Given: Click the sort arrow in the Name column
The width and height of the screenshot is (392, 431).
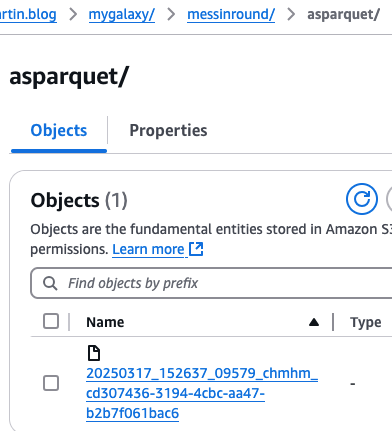Looking at the screenshot, I should [x=314, y=322].
